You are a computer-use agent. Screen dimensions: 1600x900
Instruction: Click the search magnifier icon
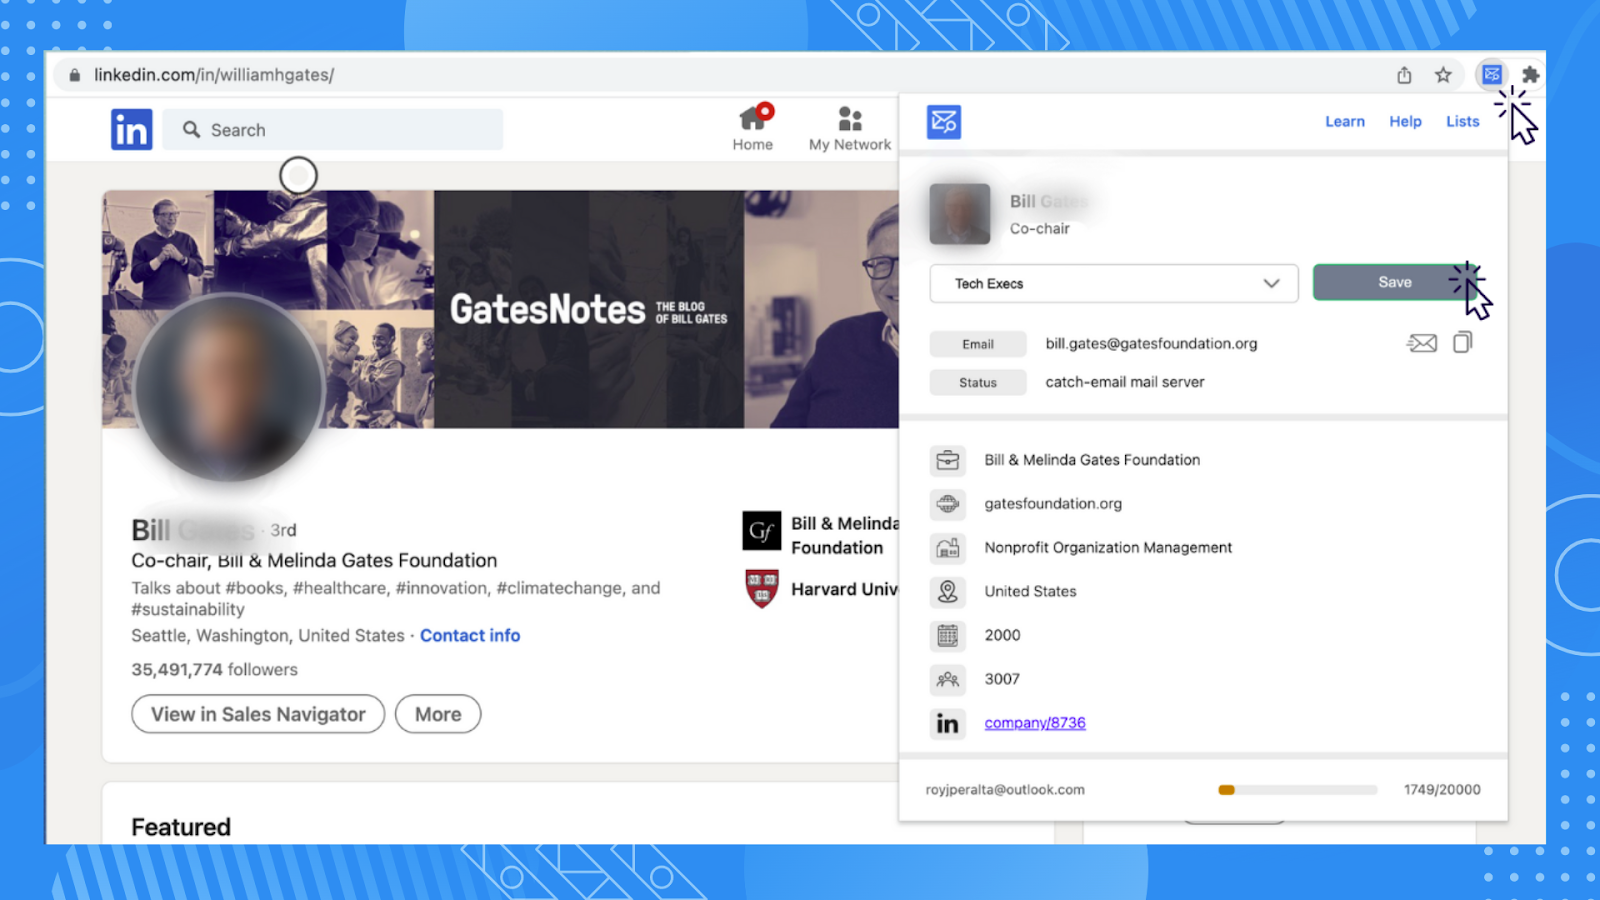(191, 129)
